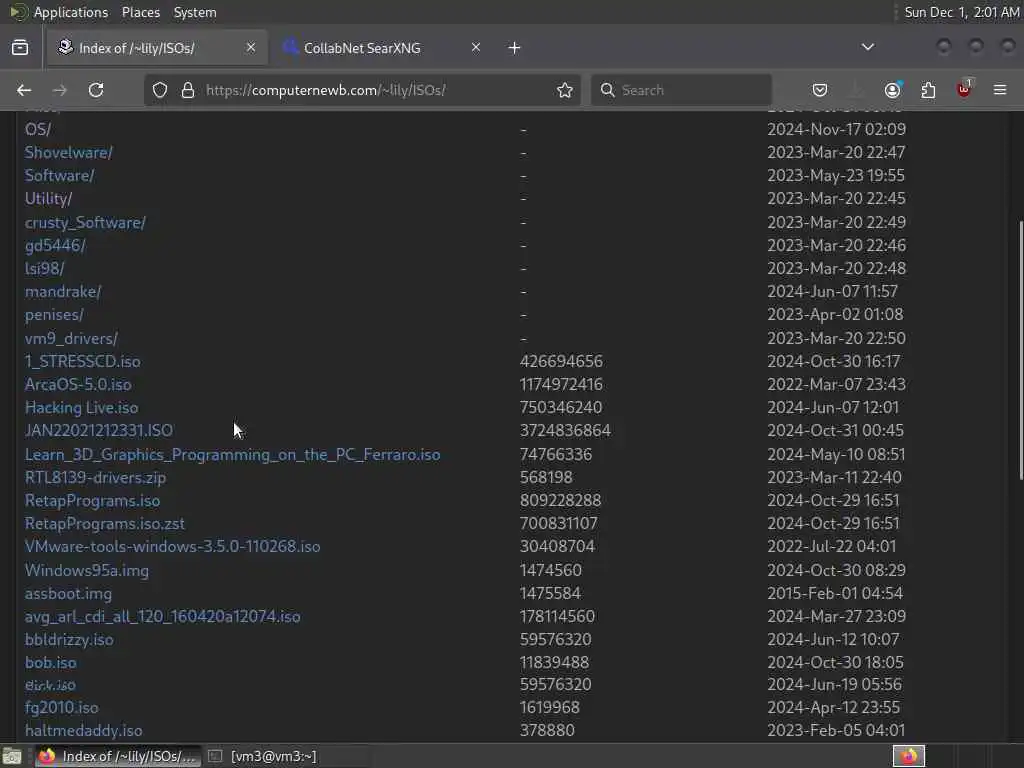The height and width of the screenshot is (768, 1024).
Task: Open the Software/ directory
Action: click(59, 175)
